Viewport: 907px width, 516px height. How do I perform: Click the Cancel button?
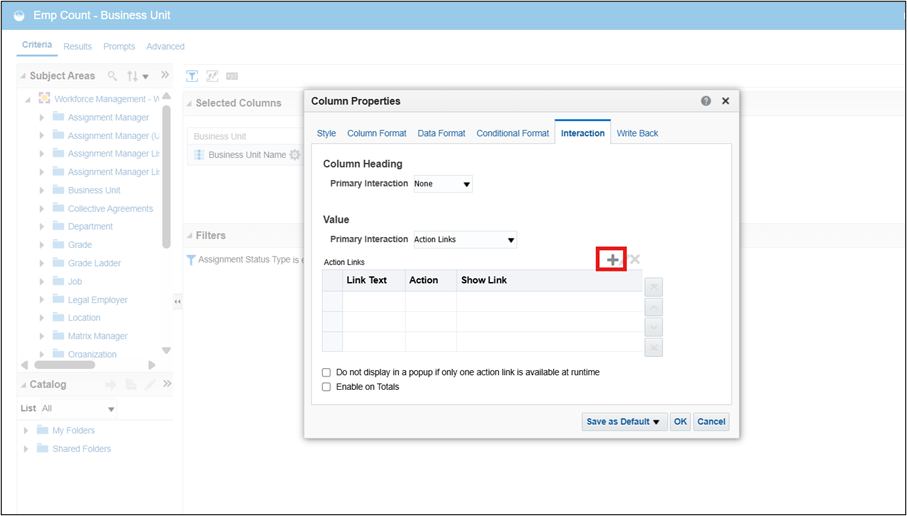(x=711, y=422)
